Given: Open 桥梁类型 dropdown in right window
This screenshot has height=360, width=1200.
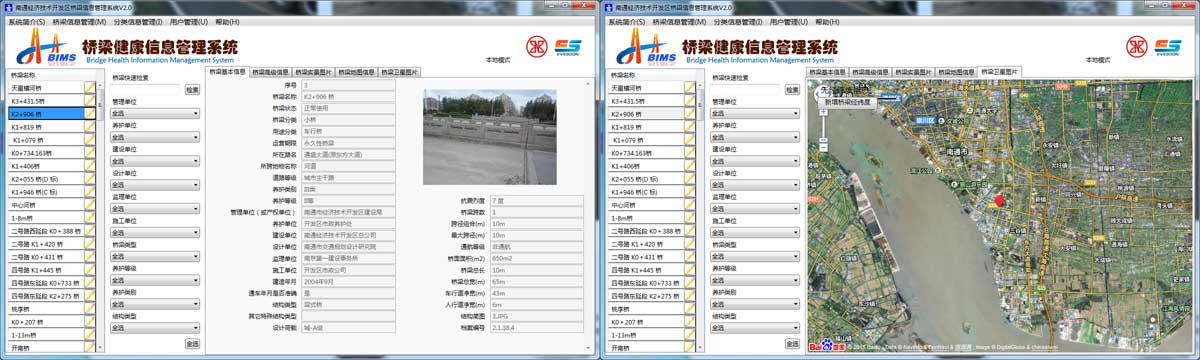Looking at the screenshot, I should pyautogui.click(x=754, y=256).
